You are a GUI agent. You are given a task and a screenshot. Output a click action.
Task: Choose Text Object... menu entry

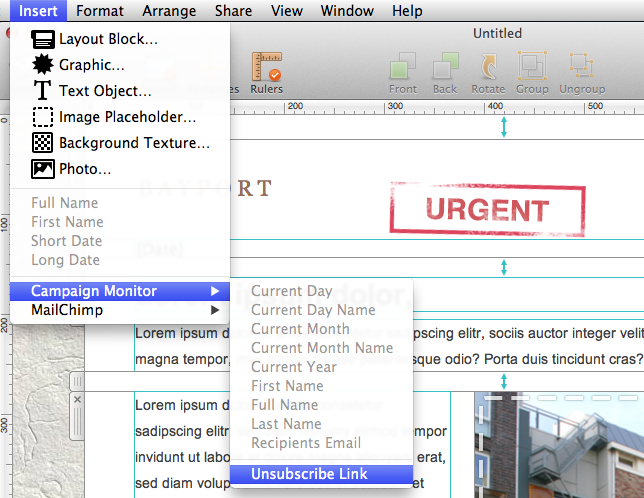[120, 91]
